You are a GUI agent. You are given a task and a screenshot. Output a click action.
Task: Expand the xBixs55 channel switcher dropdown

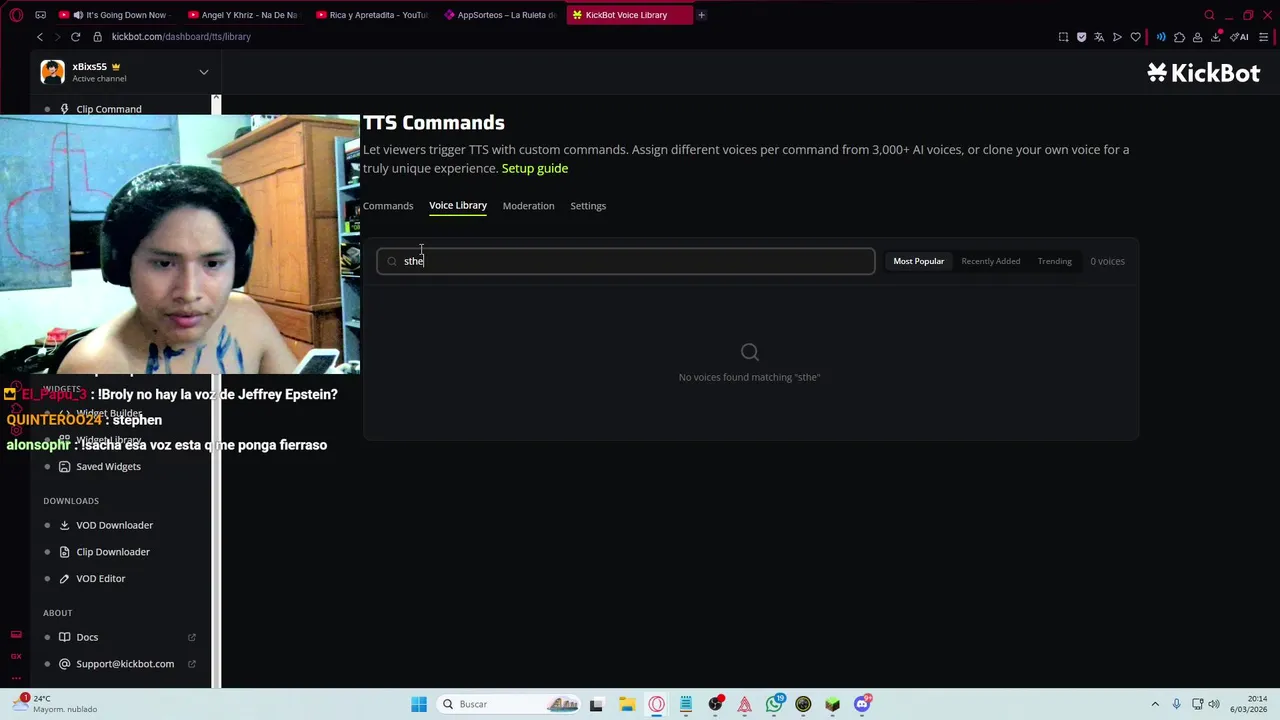pyautogui.click(x=203, y=72)
